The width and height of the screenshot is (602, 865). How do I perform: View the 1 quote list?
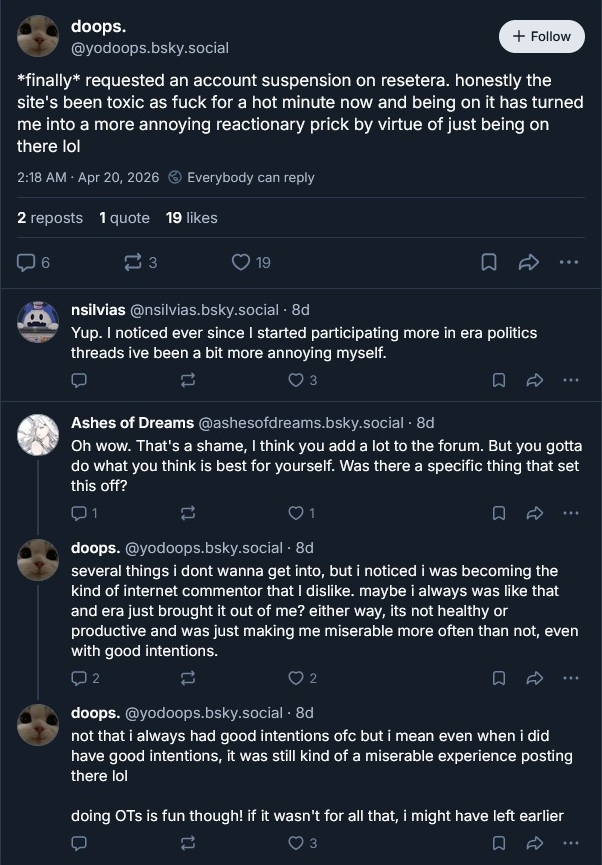[x=124, y=217]
